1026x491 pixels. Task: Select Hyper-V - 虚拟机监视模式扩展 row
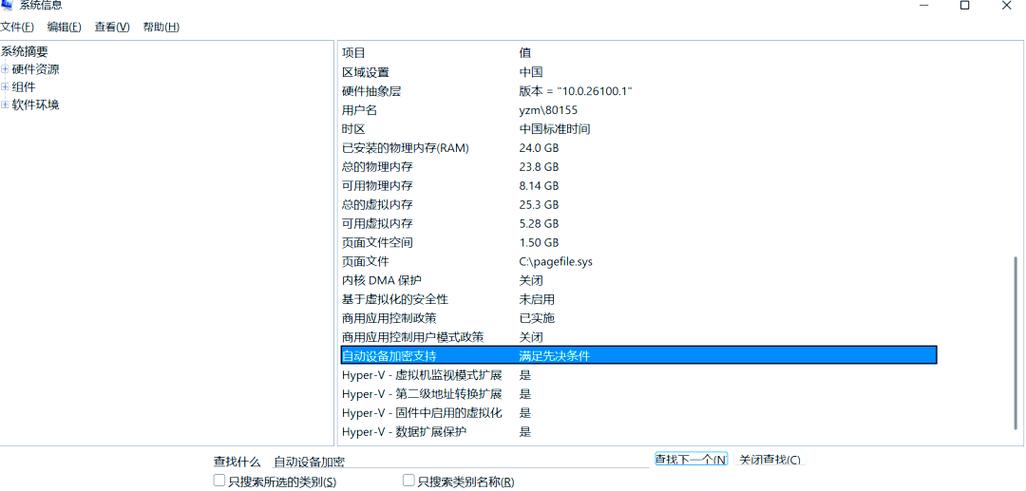click(x=639, y=375)
